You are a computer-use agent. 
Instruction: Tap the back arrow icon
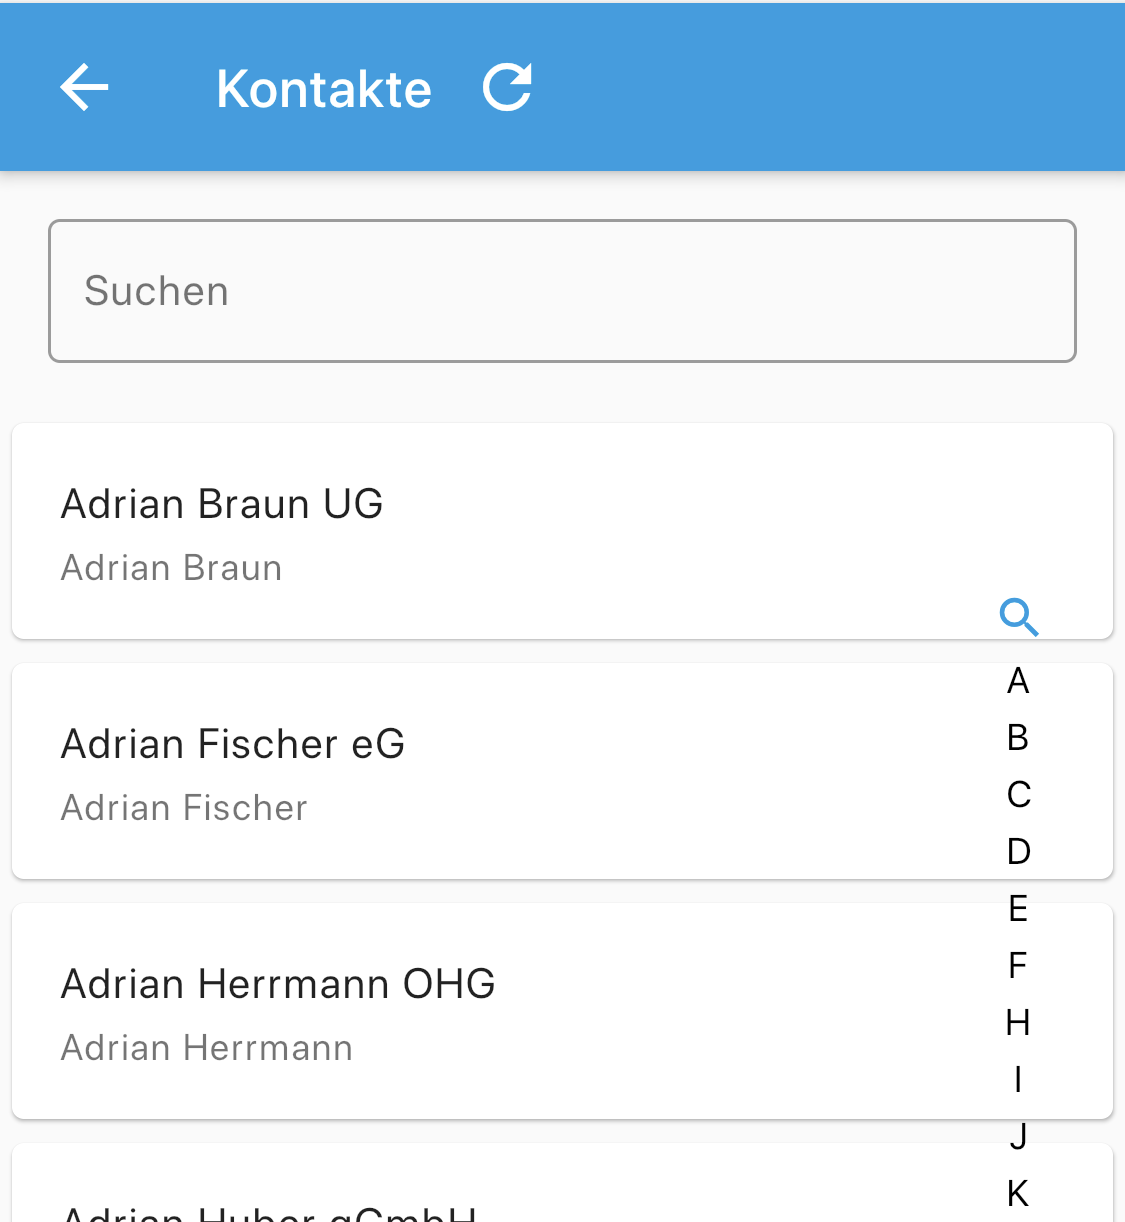pyautogui.click(x=84, y=88)
